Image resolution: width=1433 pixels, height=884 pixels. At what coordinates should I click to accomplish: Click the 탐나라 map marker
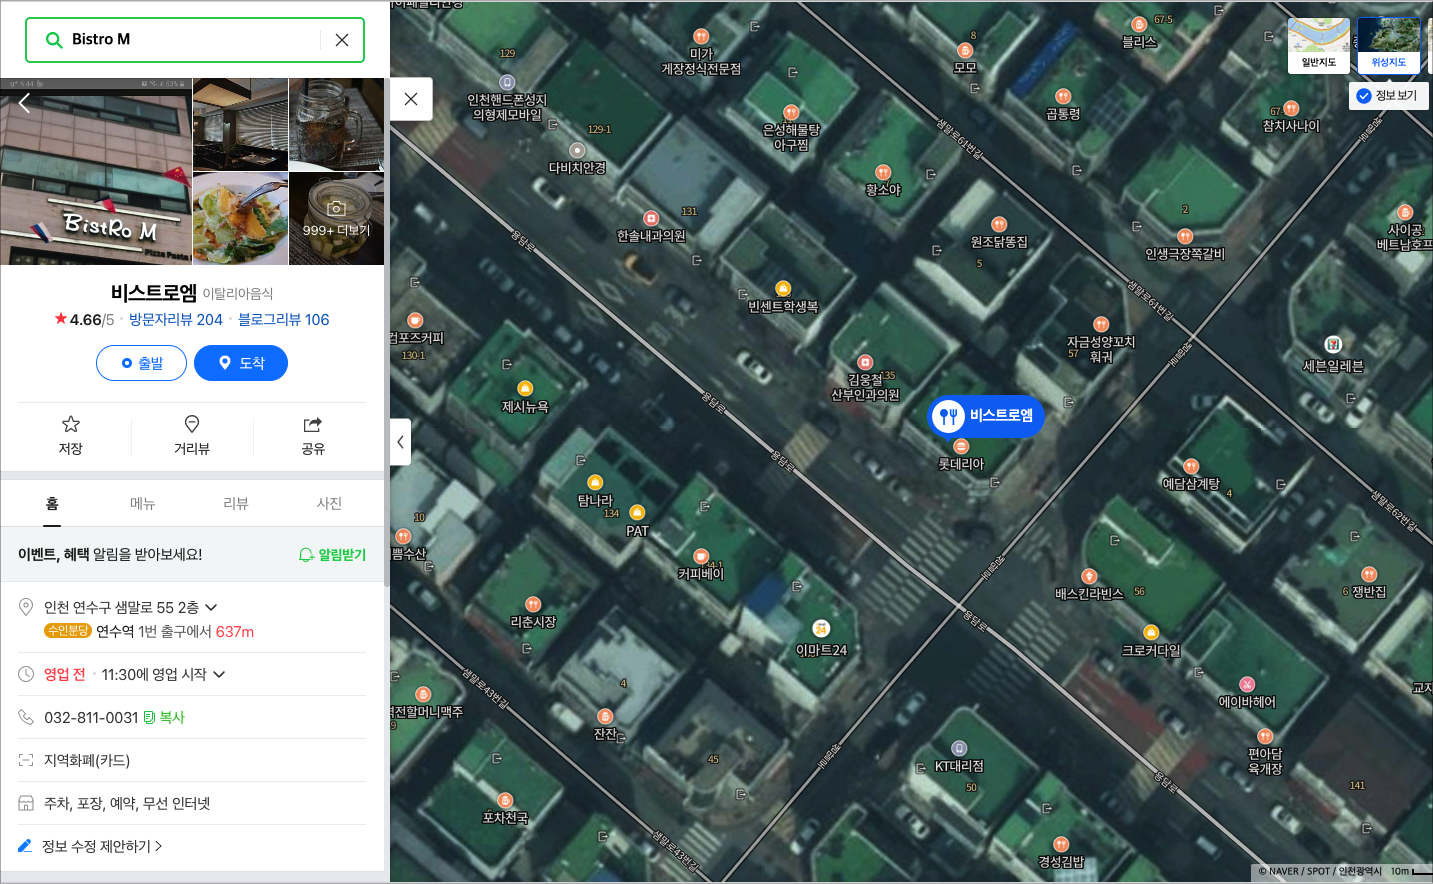pos(595,483)
